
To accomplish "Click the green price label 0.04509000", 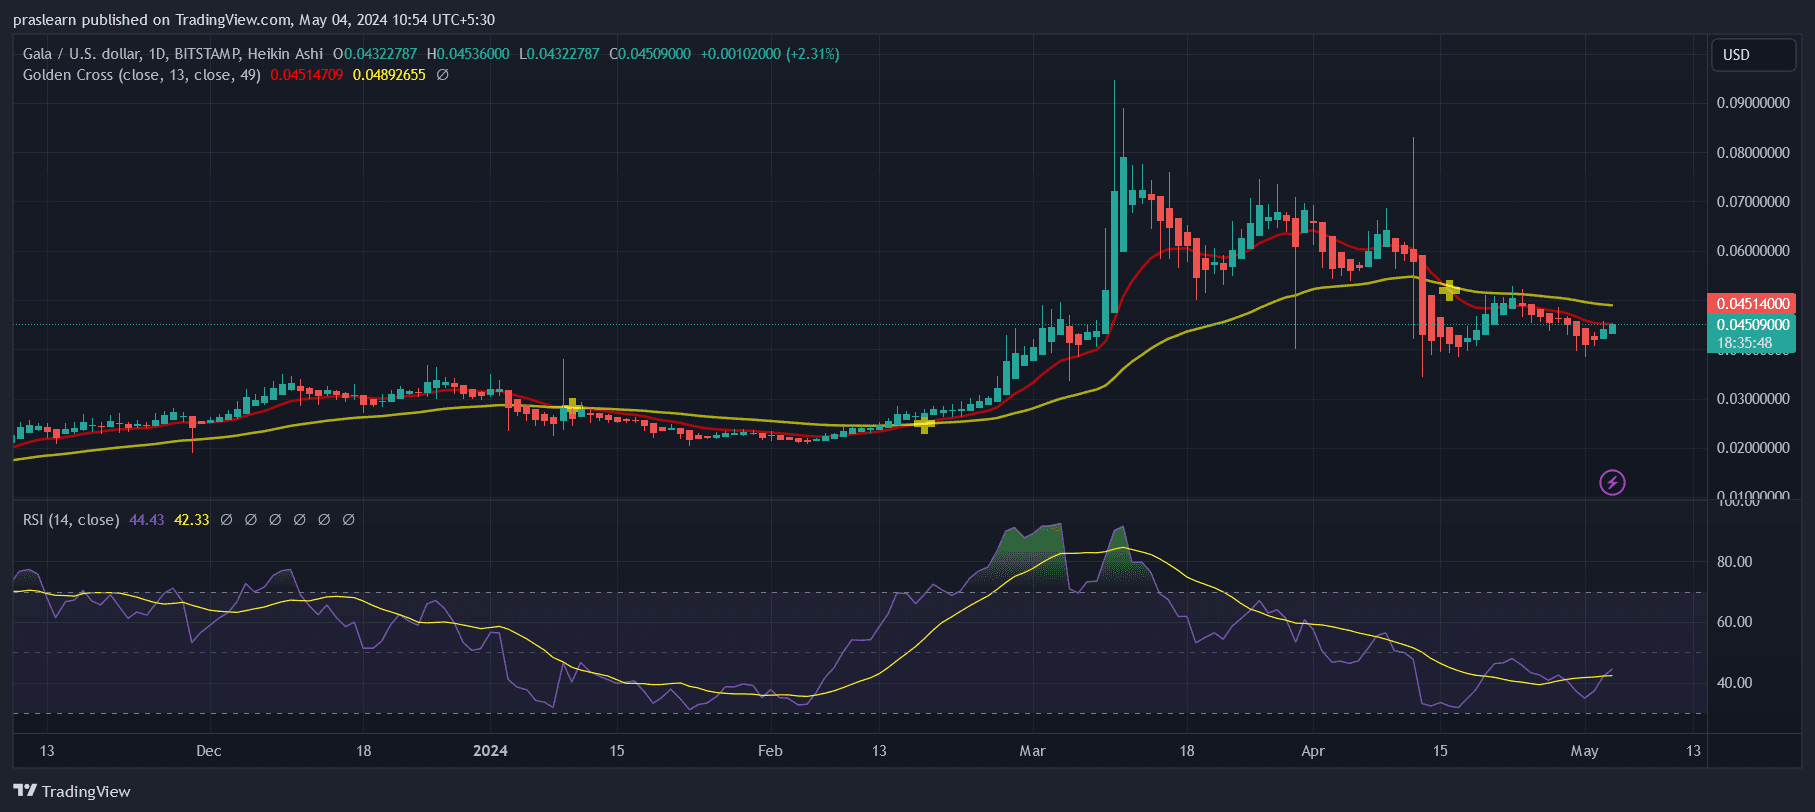I will point(1753,325).
